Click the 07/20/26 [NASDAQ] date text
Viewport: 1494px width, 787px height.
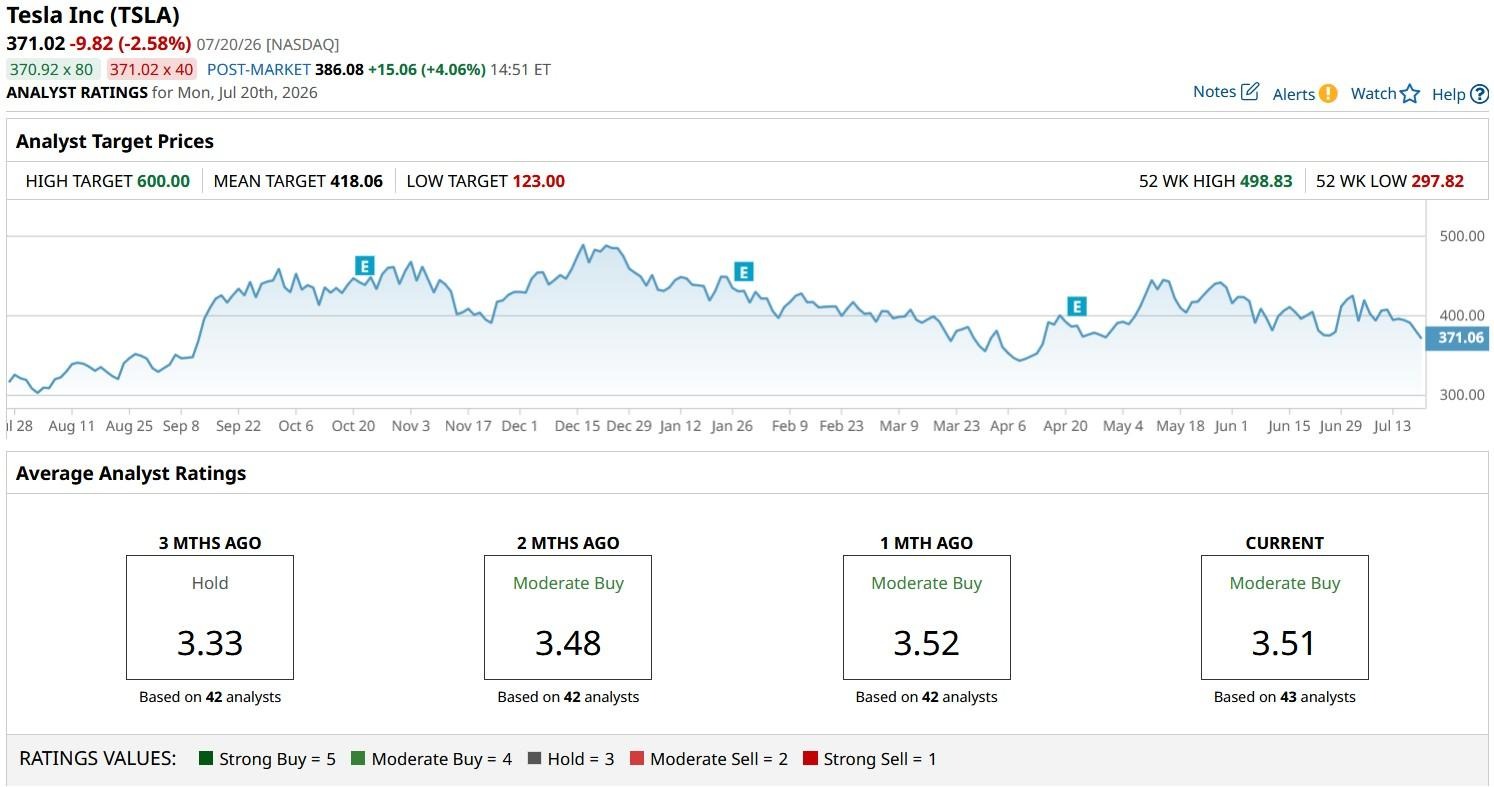click(268, 45)
